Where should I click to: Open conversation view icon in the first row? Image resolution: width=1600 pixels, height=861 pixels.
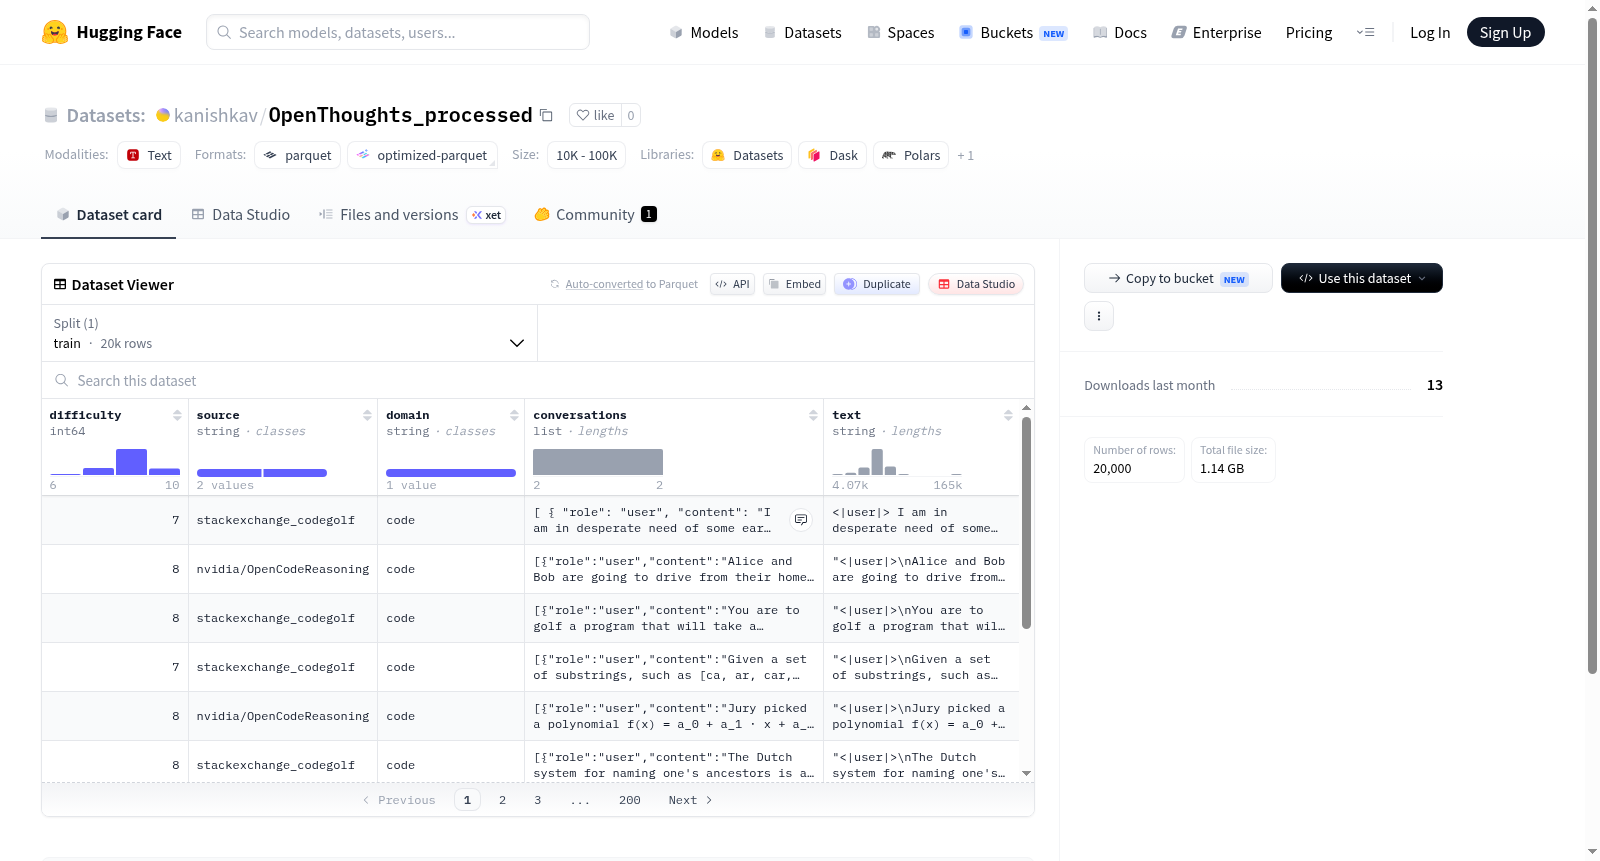801,519
